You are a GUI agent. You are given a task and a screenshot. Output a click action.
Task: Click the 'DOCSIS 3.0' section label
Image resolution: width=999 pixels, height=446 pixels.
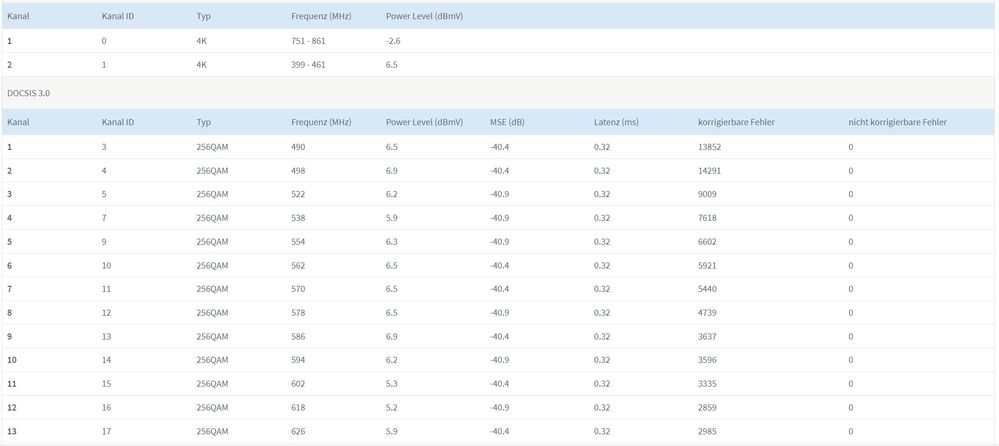pyautogui.click(x=28, y=93)
